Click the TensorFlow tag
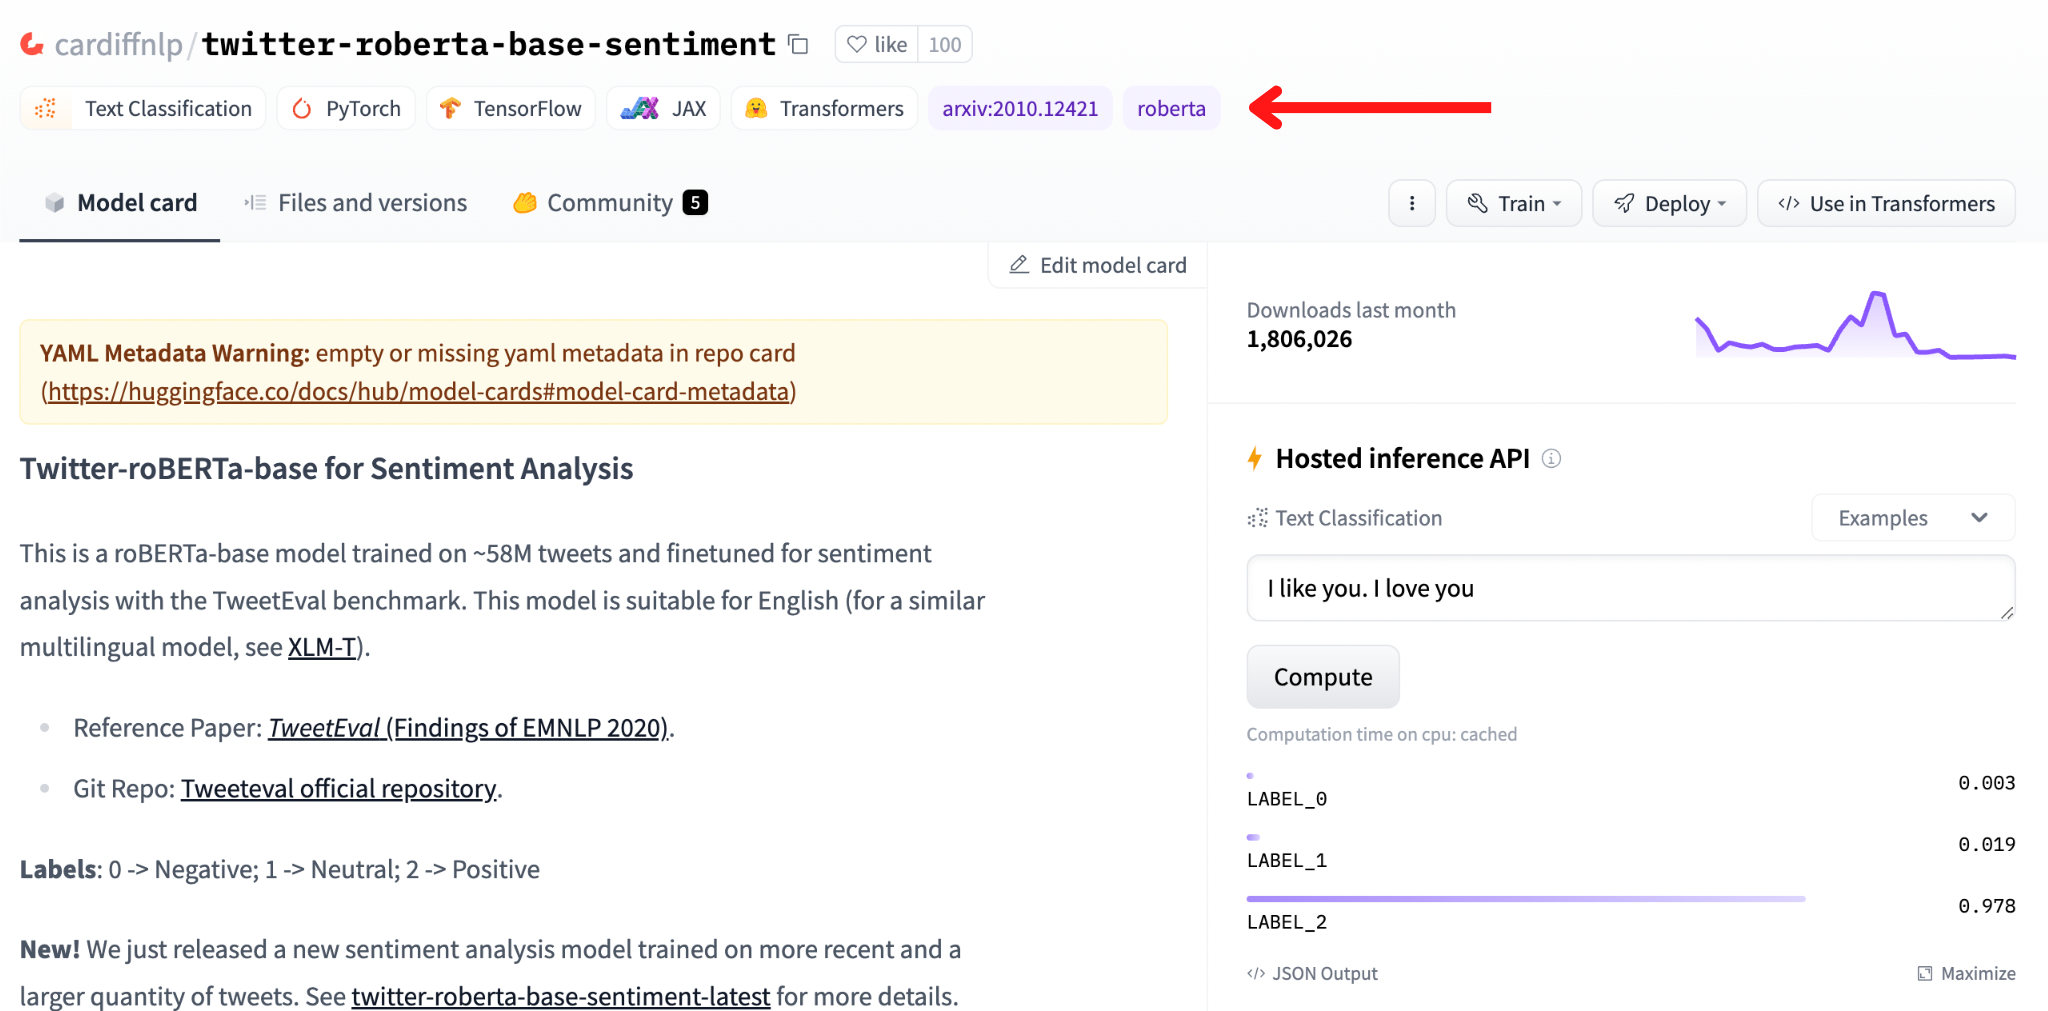Viewport: 2048px width, 1011px height. click(x=511, y=108)
